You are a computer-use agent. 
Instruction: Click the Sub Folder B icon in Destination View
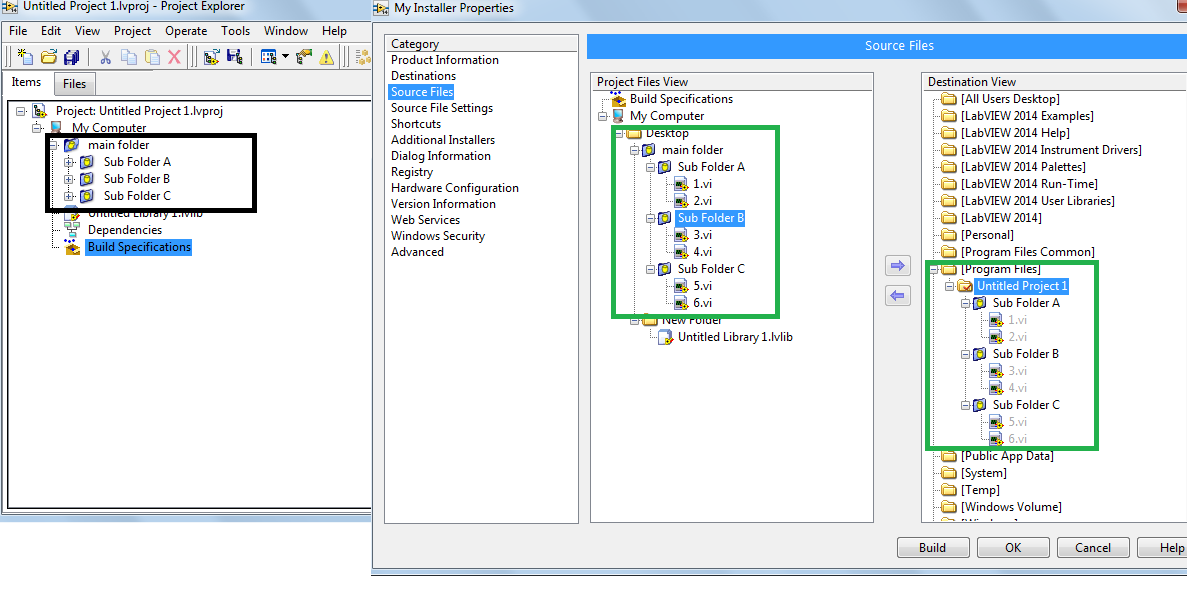(x=980, y=354)
